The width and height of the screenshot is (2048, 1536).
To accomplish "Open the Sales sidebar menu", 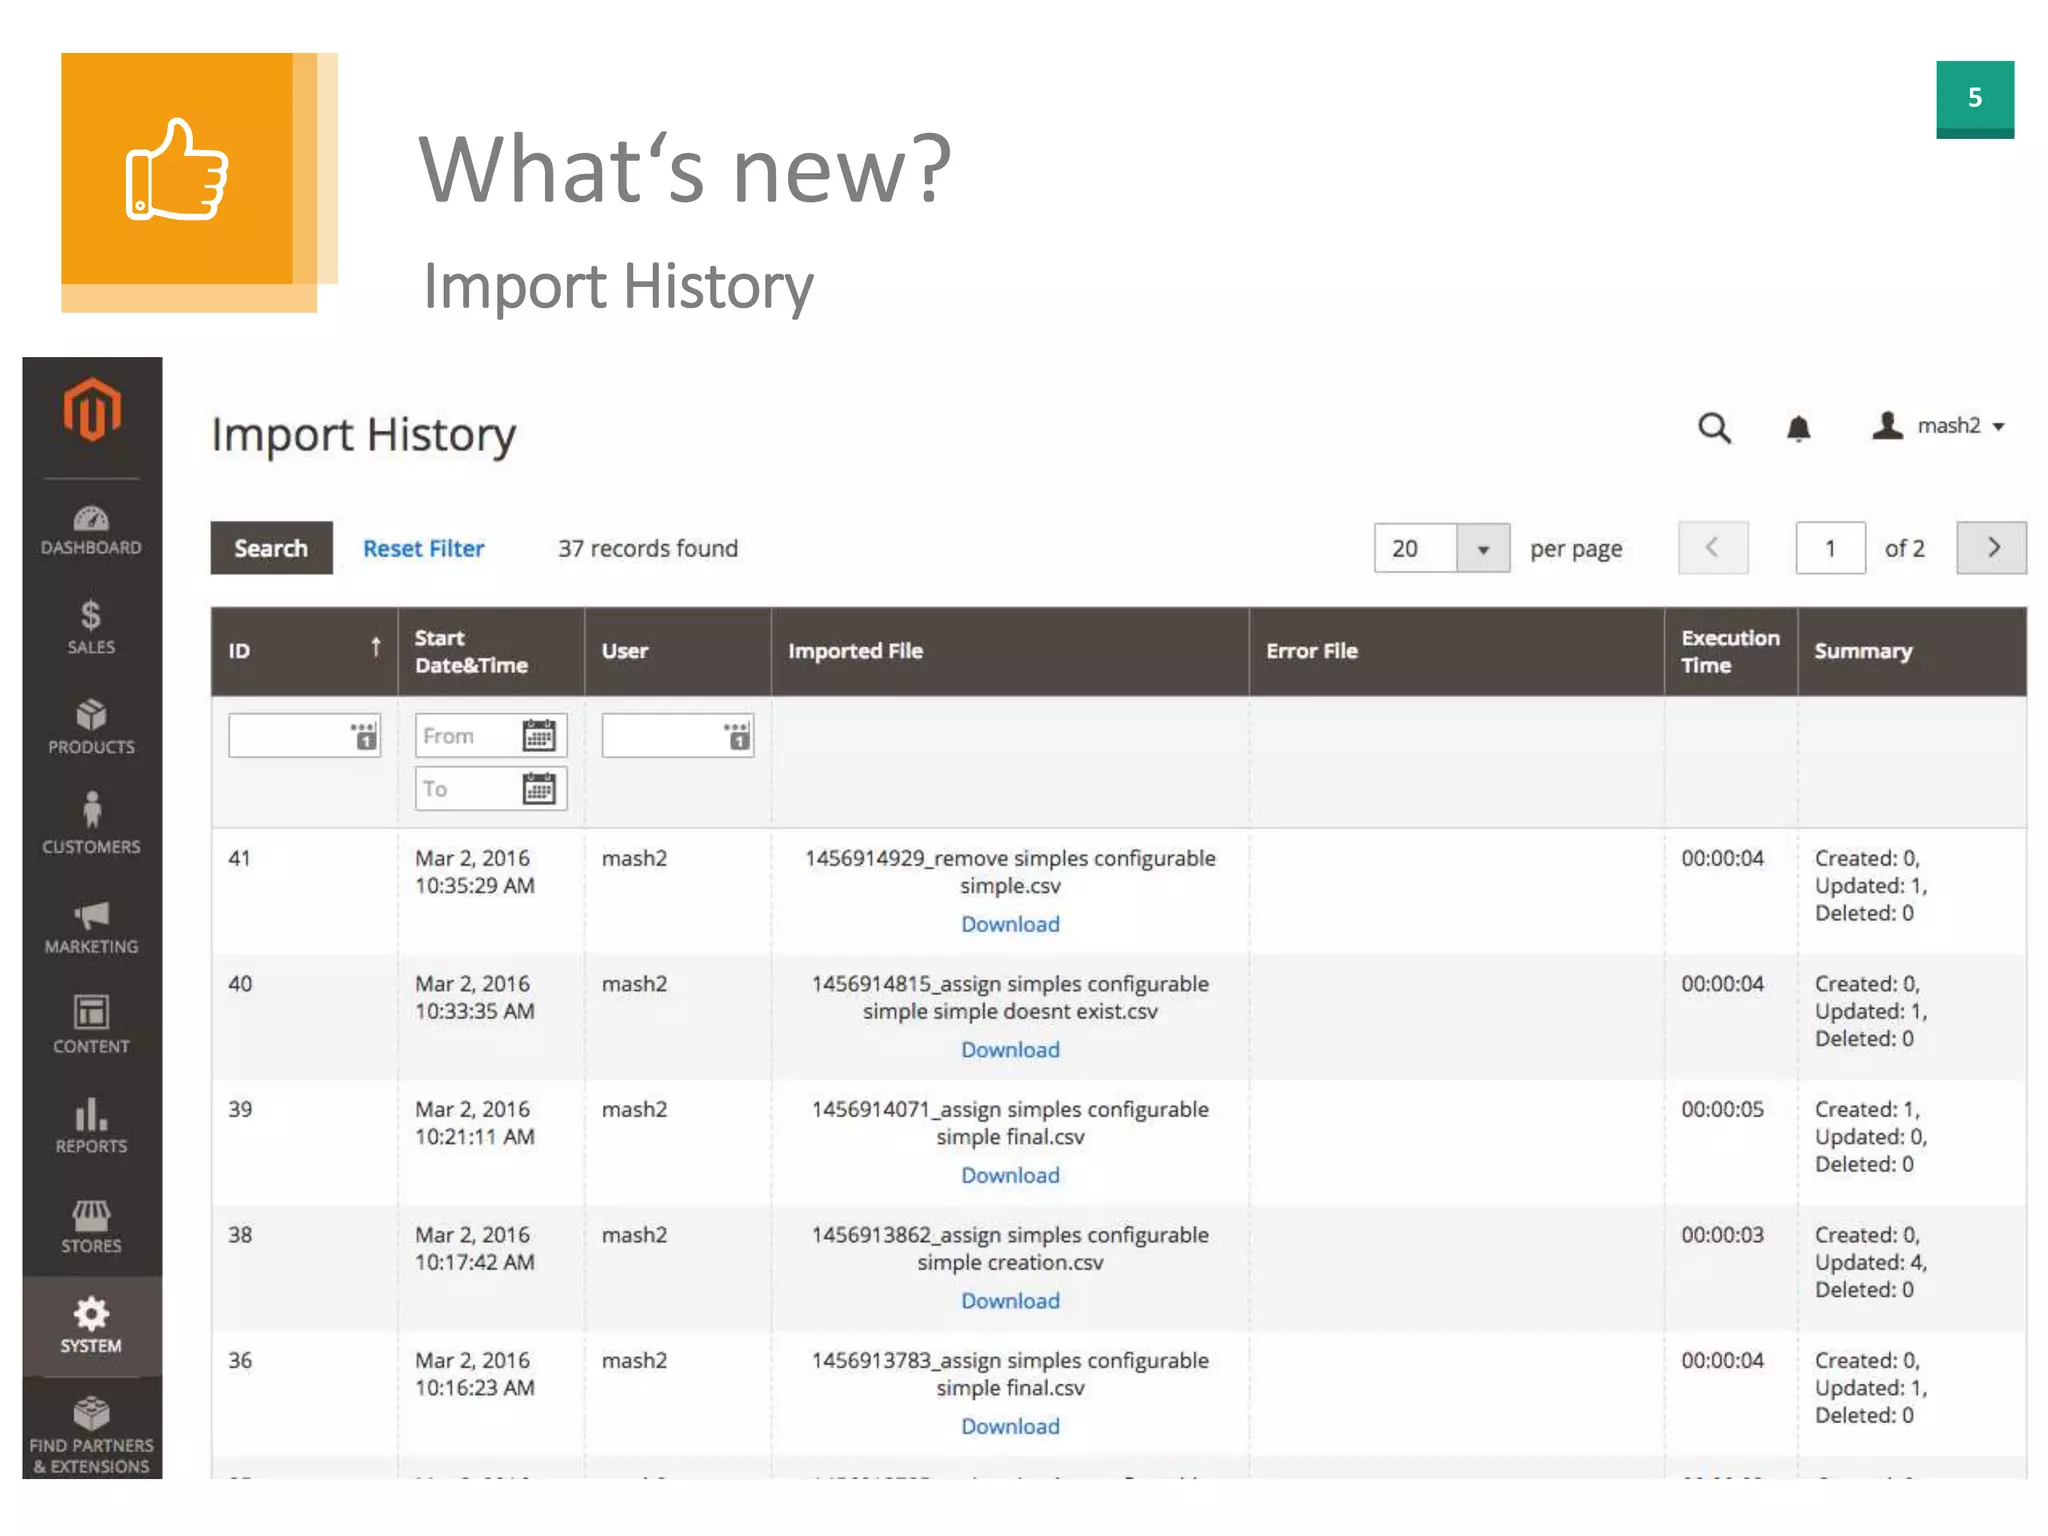I will tap(91, 628).
